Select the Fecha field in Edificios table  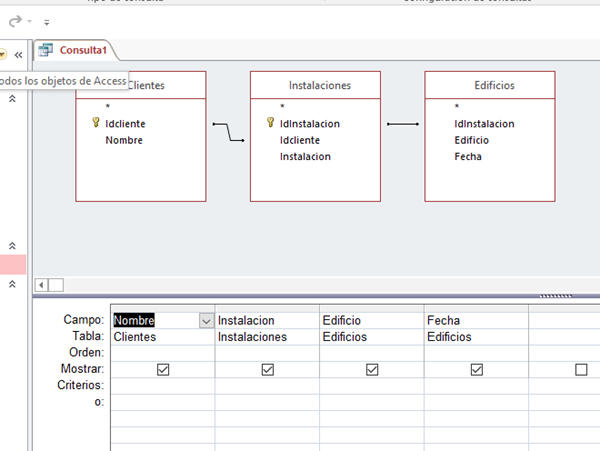pyautogui.click(x=467, y=156)
